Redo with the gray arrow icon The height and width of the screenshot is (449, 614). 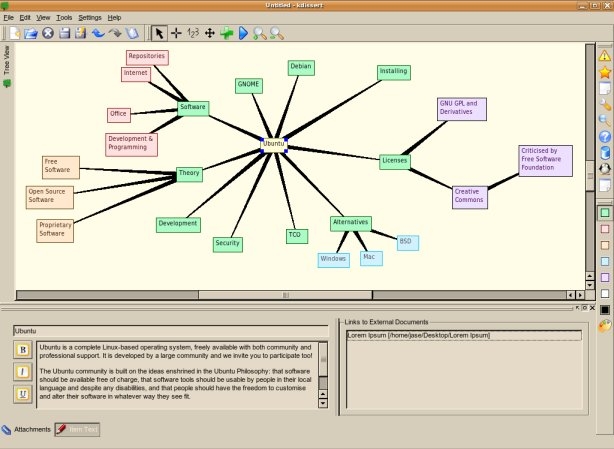[115, 33]
